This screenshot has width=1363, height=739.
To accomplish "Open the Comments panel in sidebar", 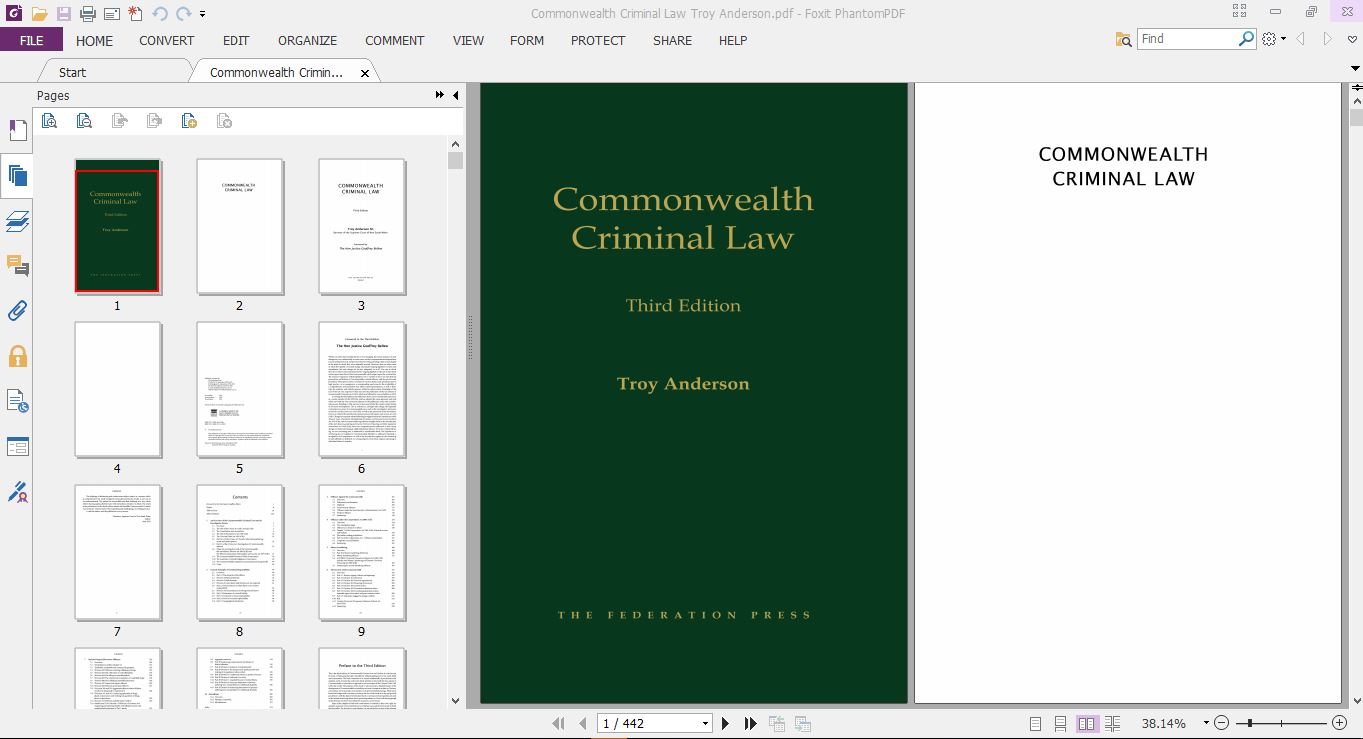I will [x=17, y=266].
